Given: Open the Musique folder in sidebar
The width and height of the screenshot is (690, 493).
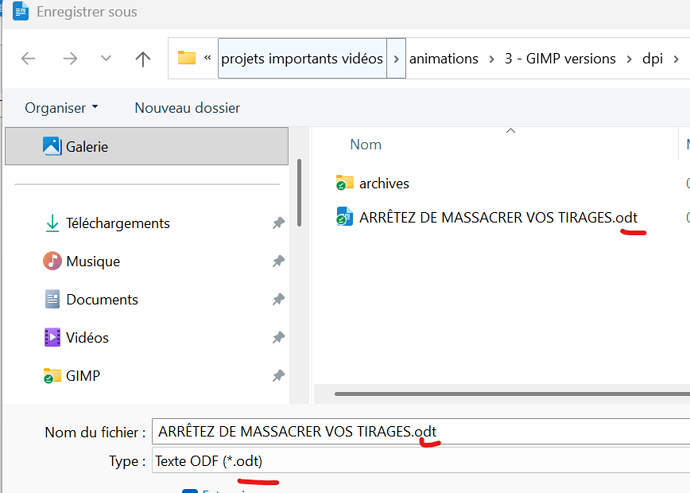Looking at the screenshot, I should (92, 261).
